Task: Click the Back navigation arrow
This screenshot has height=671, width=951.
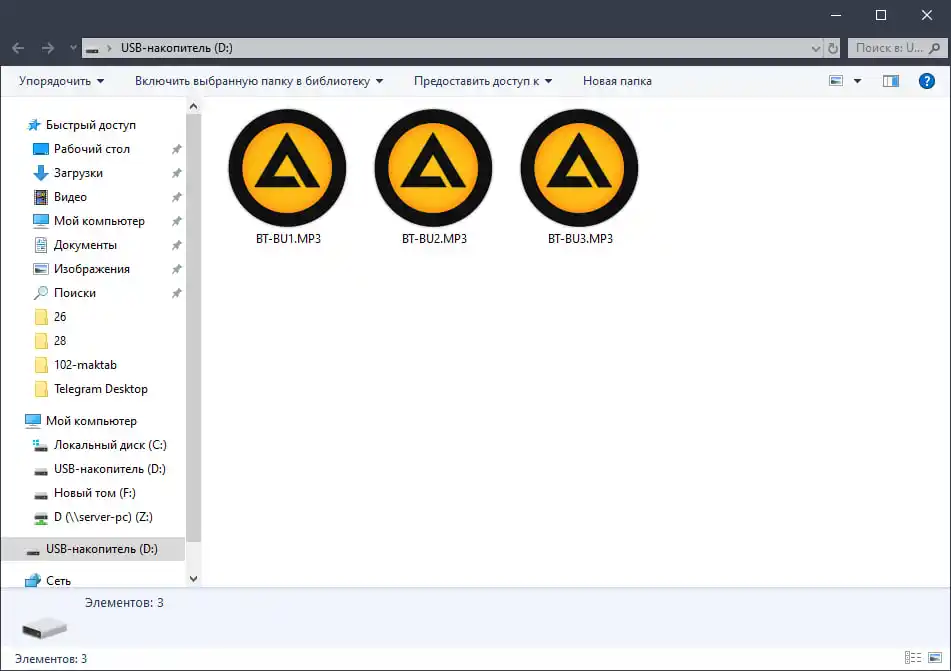Action: coord(18,48)
